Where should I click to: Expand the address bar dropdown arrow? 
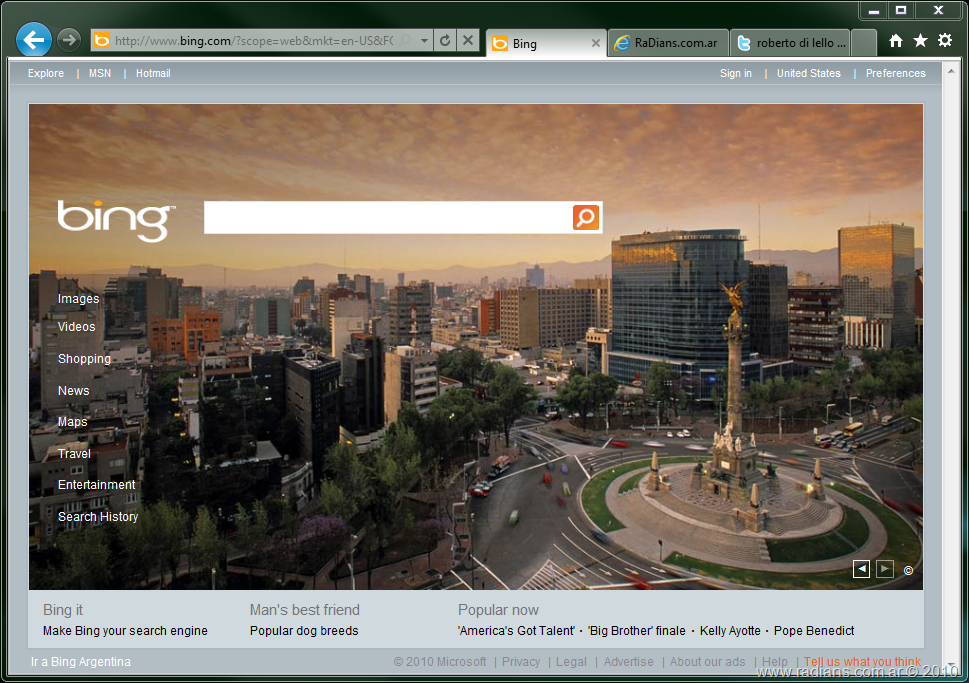(424, 41)
